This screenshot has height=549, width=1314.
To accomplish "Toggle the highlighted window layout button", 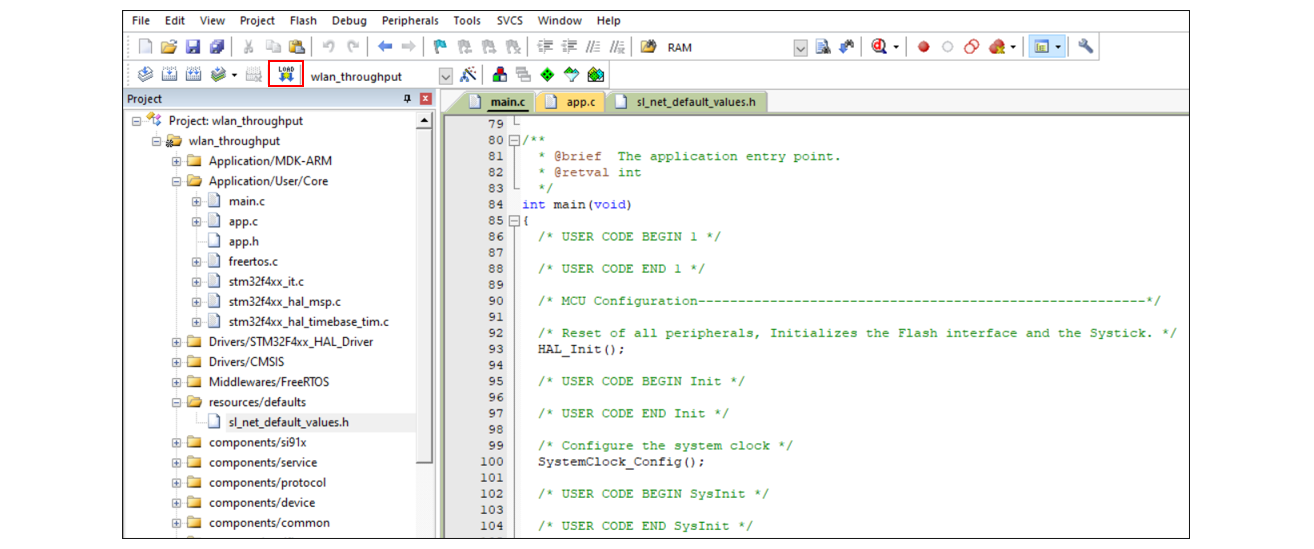I will point(1043,47).
